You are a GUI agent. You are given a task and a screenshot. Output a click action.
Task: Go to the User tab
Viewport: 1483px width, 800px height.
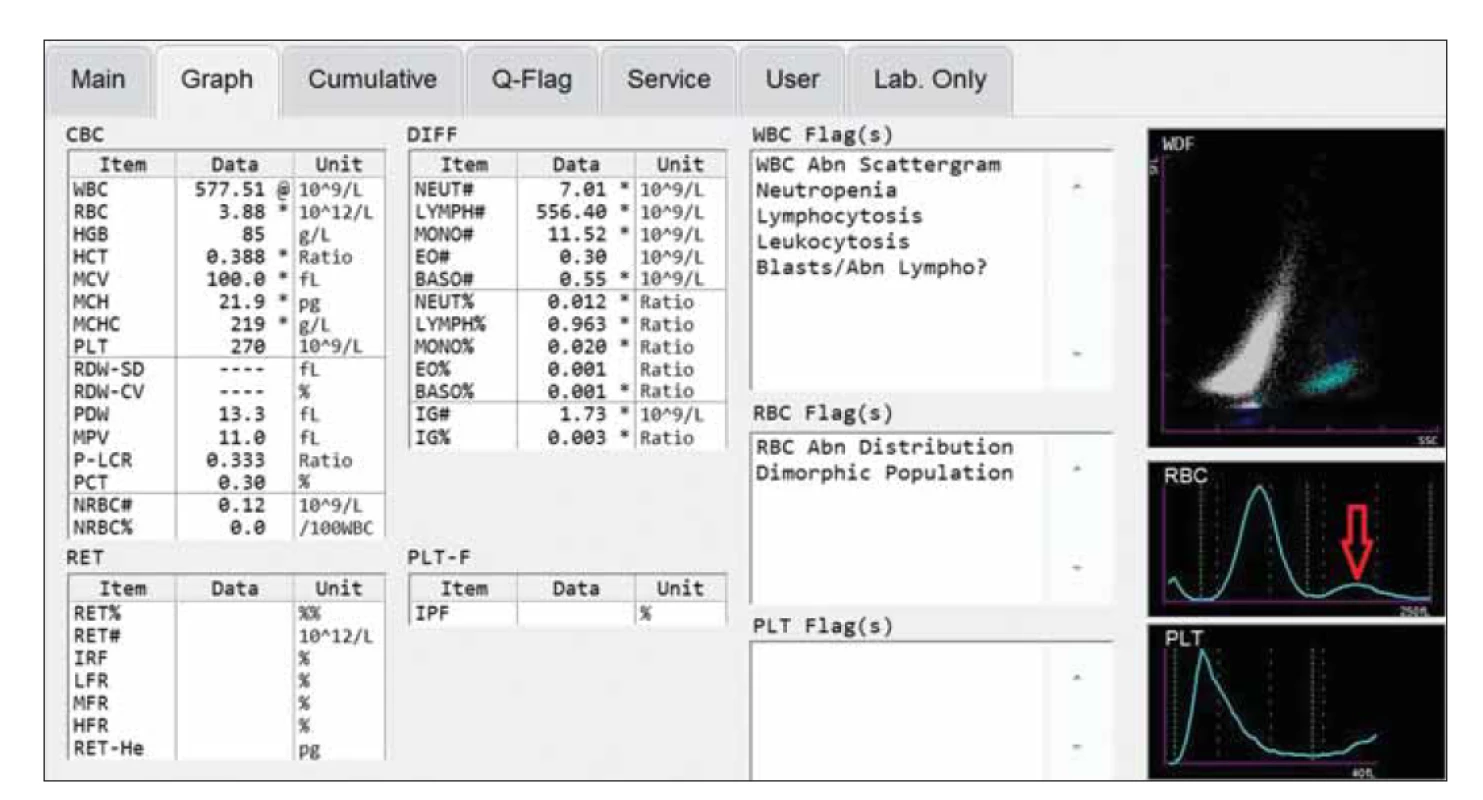[x=793, y=81]
